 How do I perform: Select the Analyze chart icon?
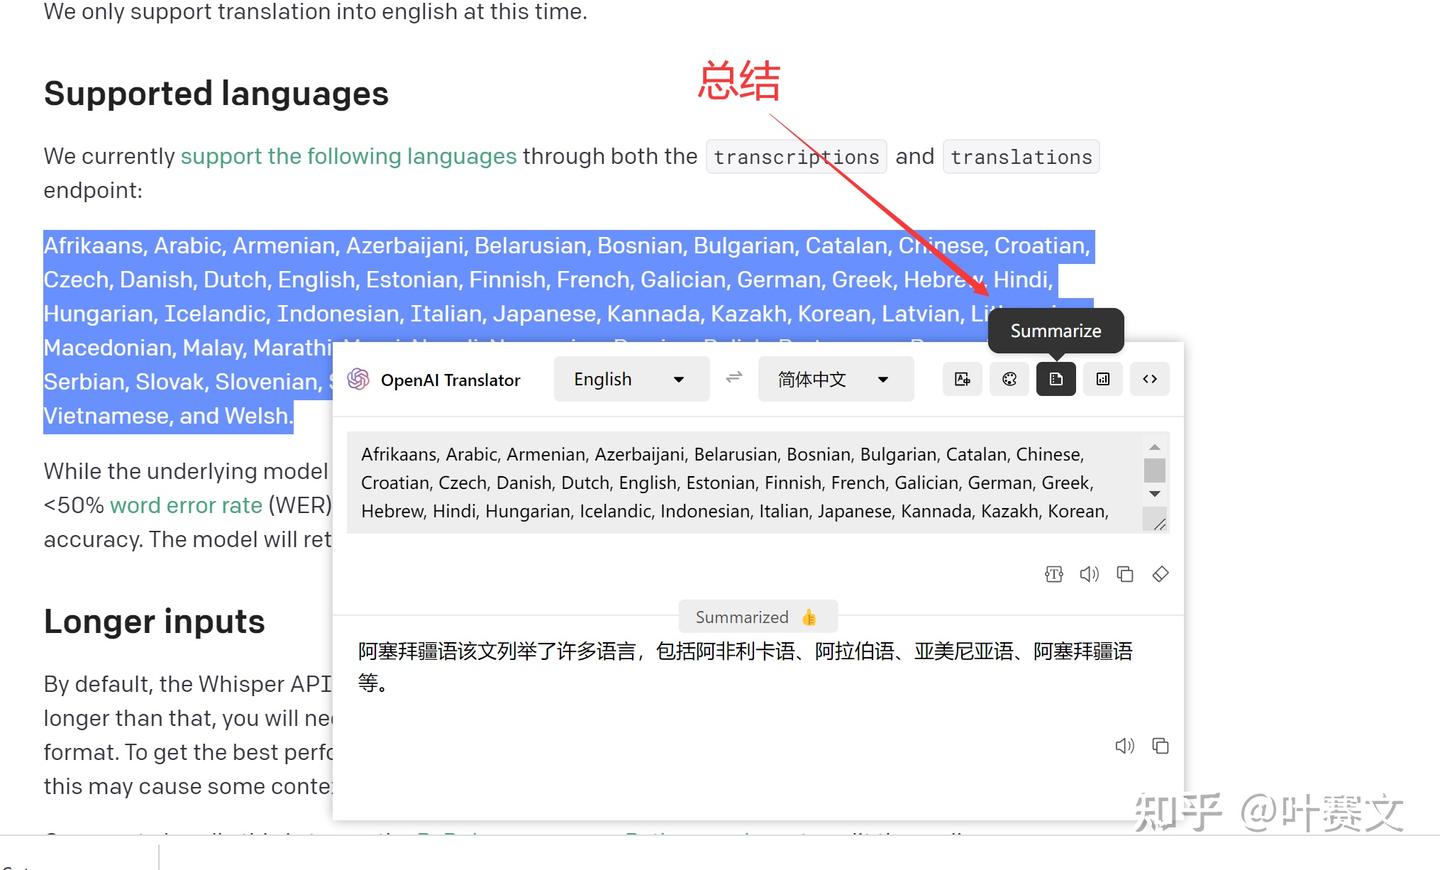(1103, 379)
